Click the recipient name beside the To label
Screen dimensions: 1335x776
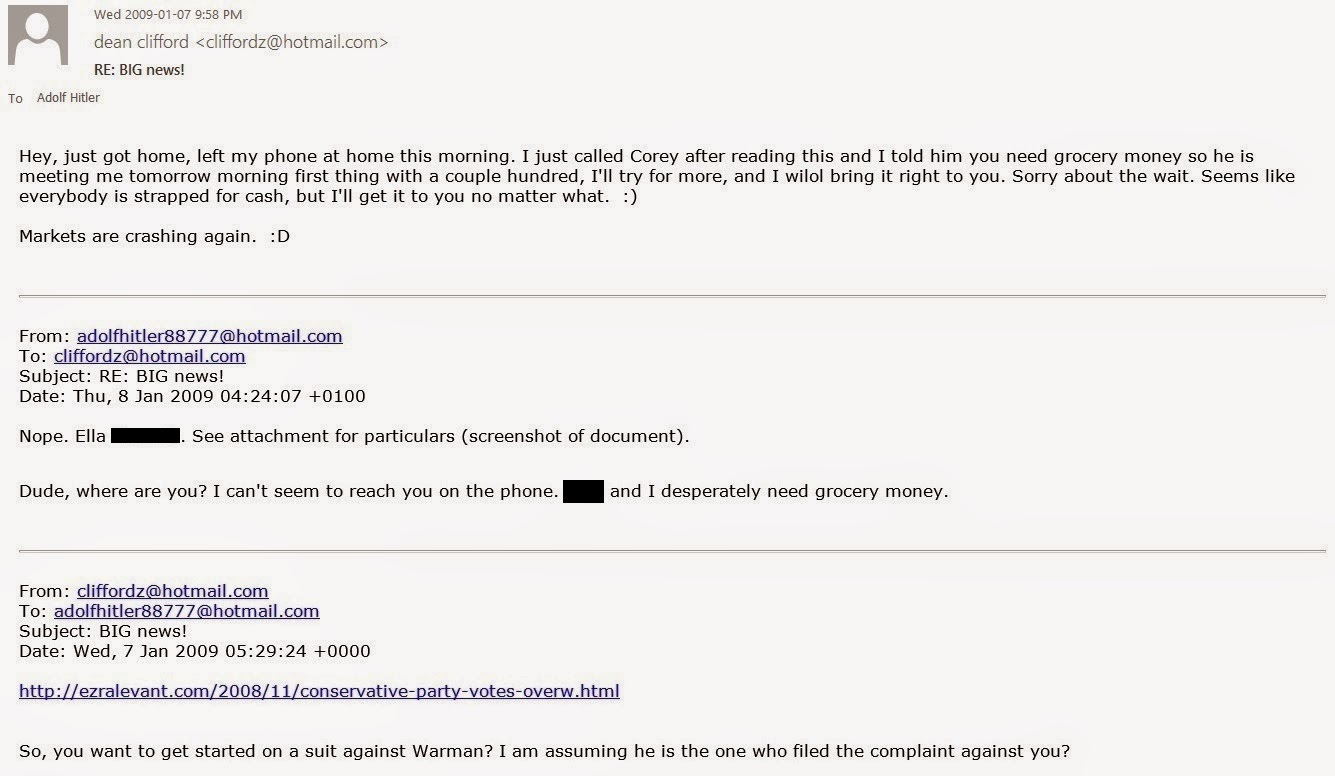click(x=68, y=97)
